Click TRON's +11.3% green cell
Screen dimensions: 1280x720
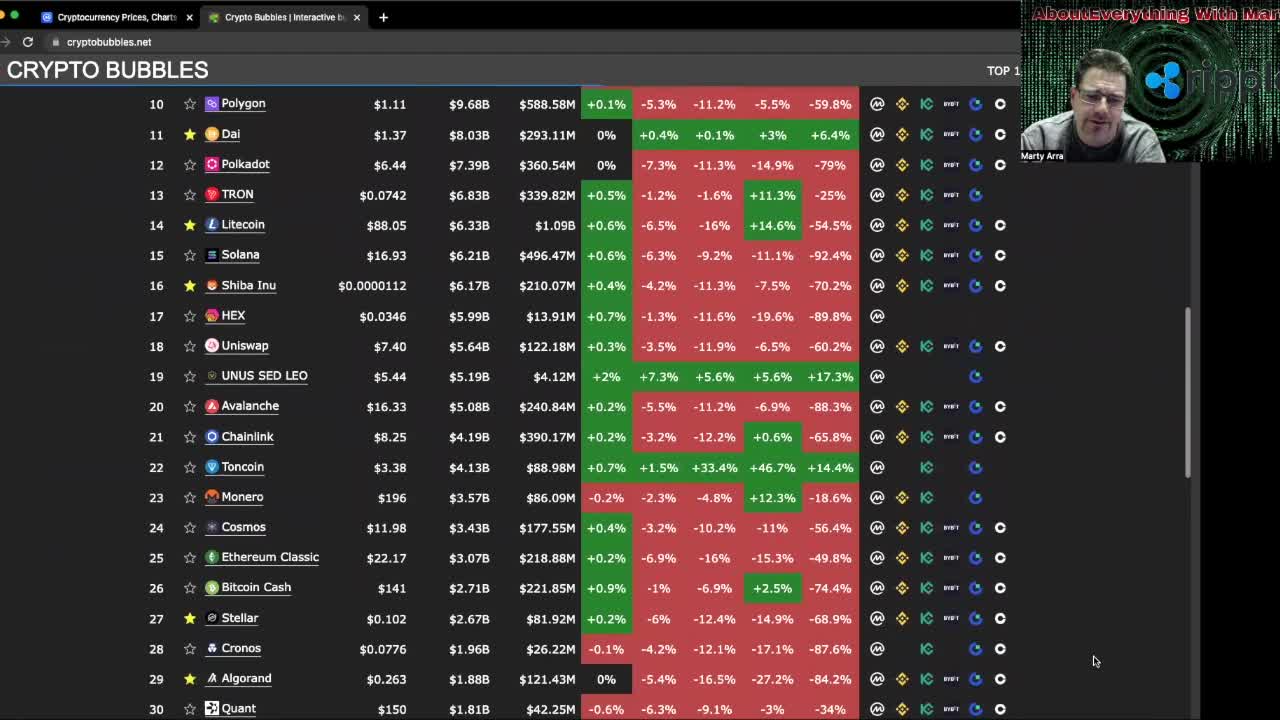coord(772,195)
